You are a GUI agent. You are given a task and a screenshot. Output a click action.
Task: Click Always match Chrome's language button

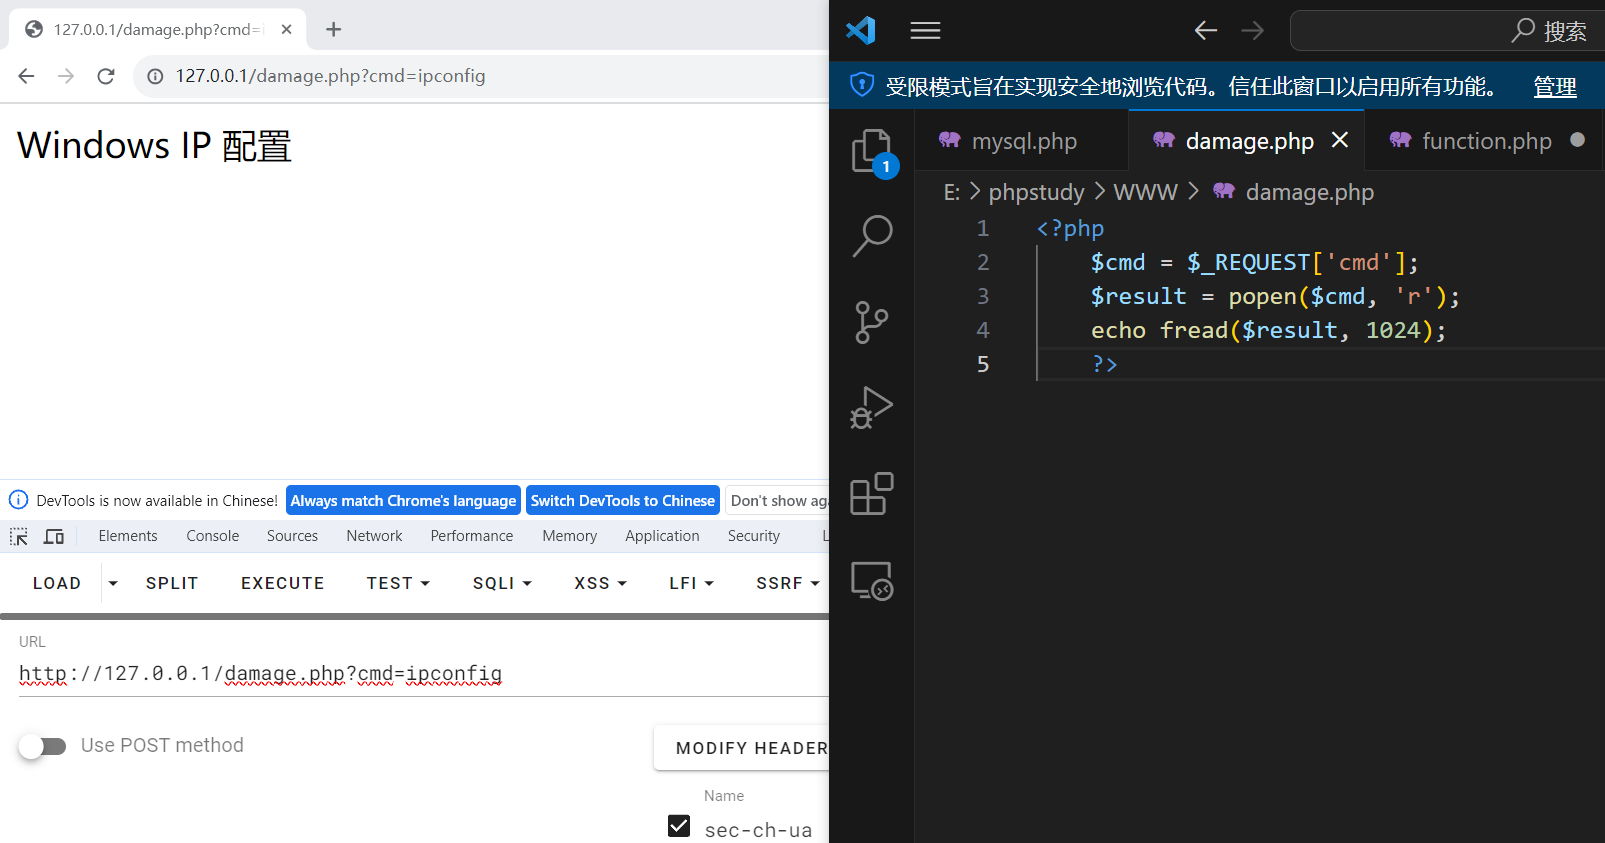pyautogui.click(x=403, y=500)
